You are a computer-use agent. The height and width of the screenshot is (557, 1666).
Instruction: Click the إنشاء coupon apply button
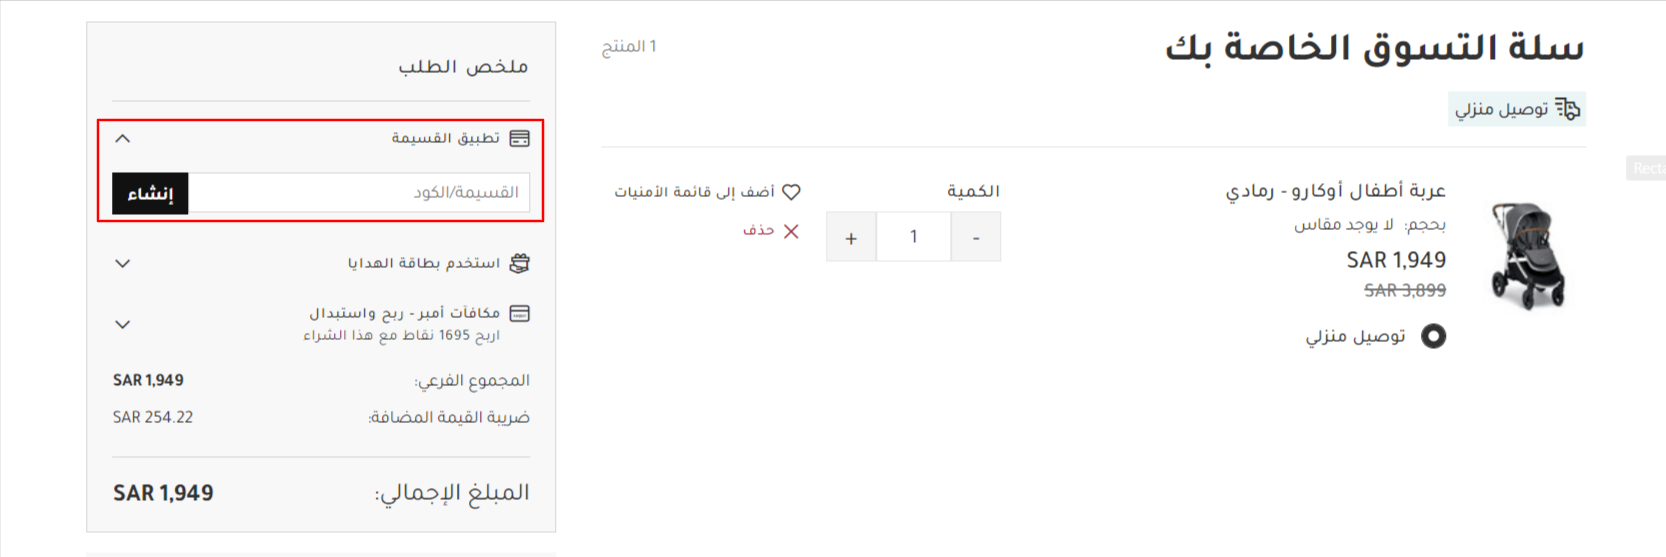(x=150, y=193)
